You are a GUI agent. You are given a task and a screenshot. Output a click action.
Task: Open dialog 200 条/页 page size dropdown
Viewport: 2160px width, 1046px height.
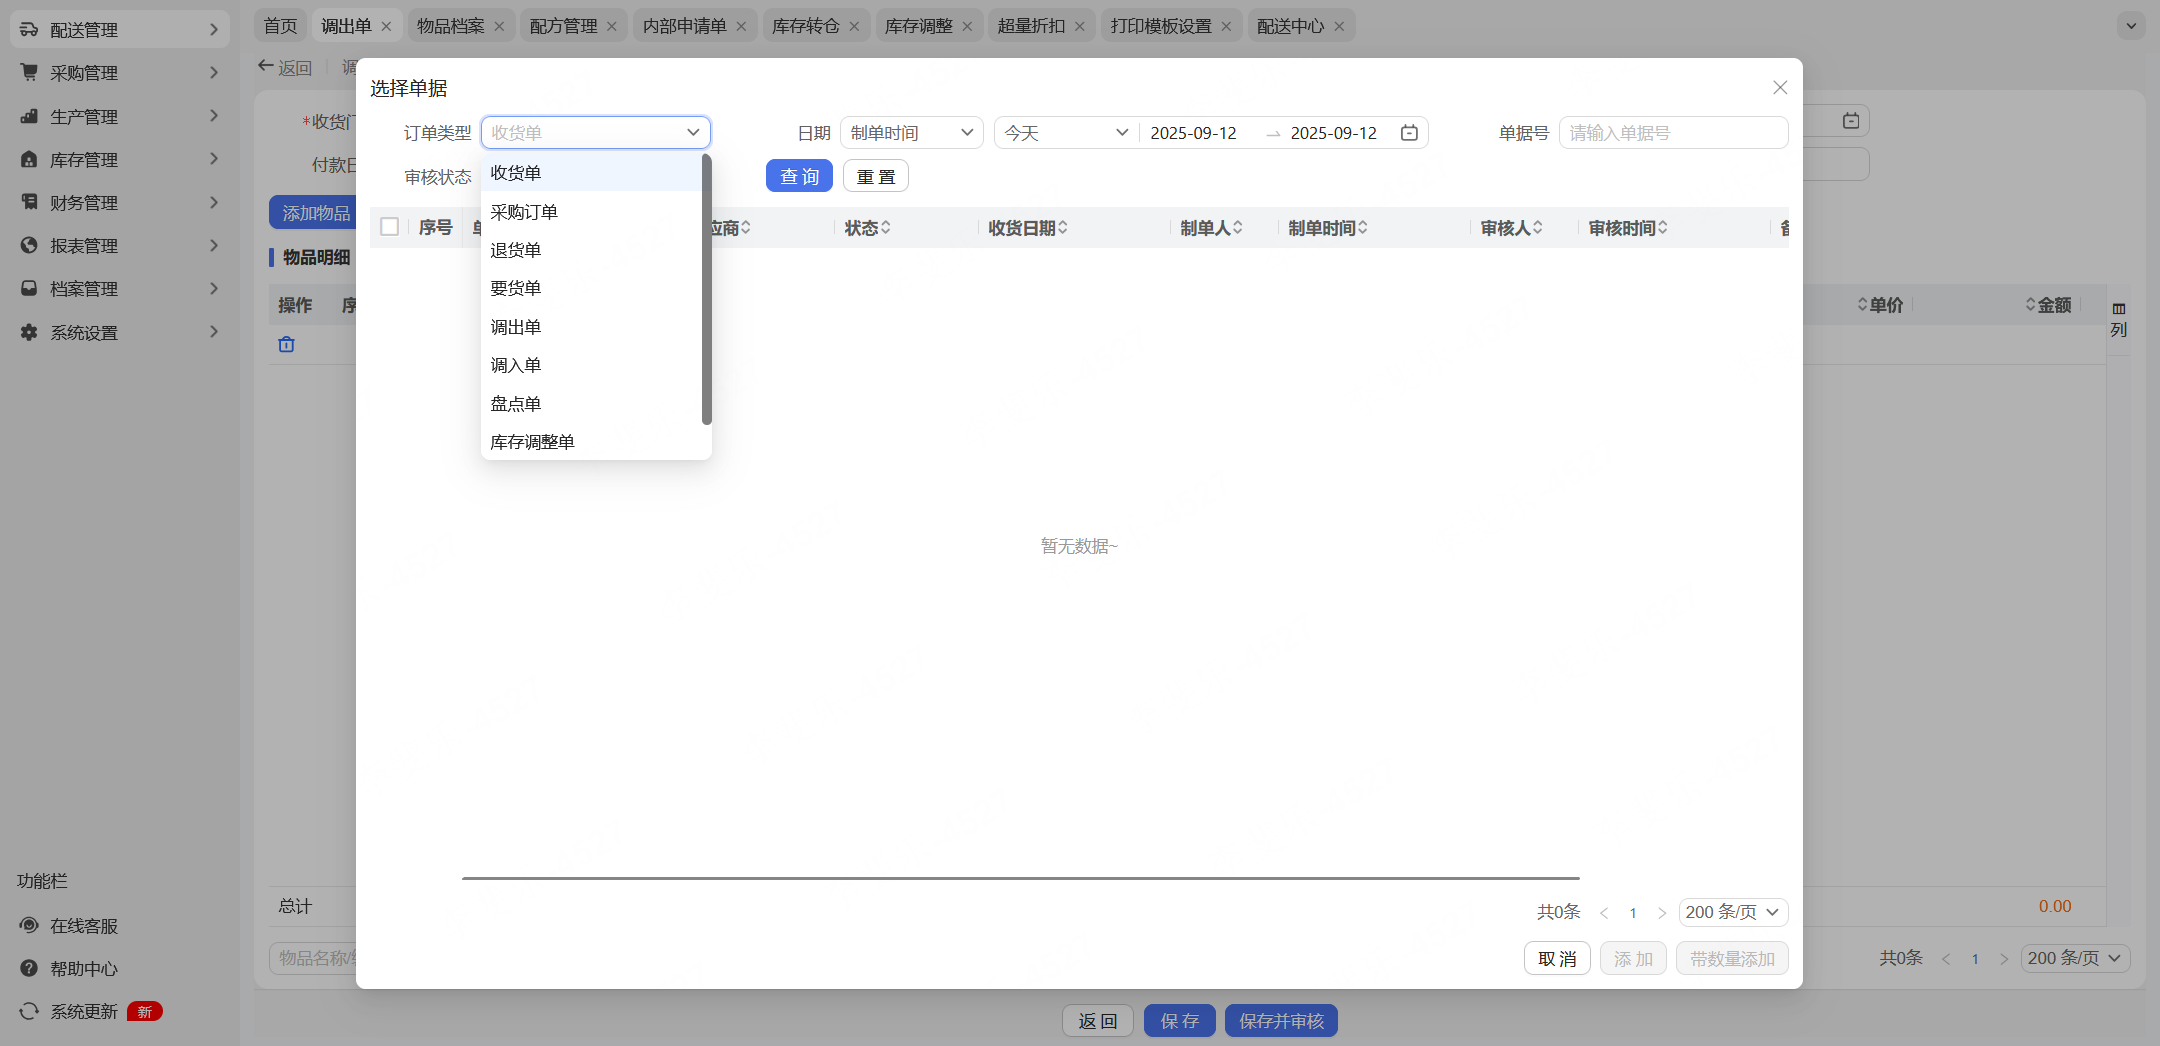1733,912
